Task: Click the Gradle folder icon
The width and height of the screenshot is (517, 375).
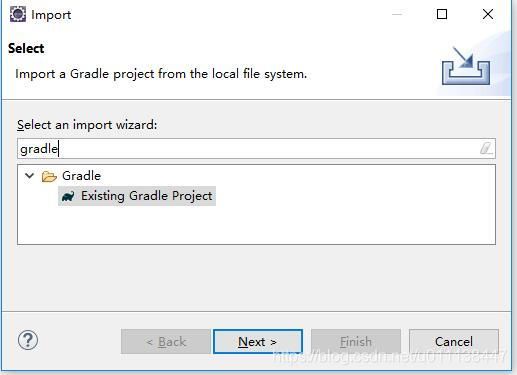Action: 49,176
